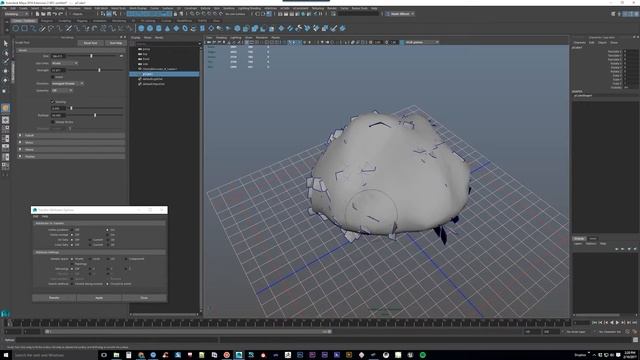Expand the Stamp section
This screenshot has height=360, width=640.
coord(72,142)
